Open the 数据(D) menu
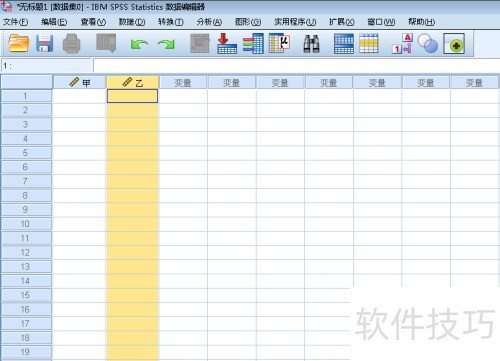This screenshot has width=500, height=361. (132, 22)
